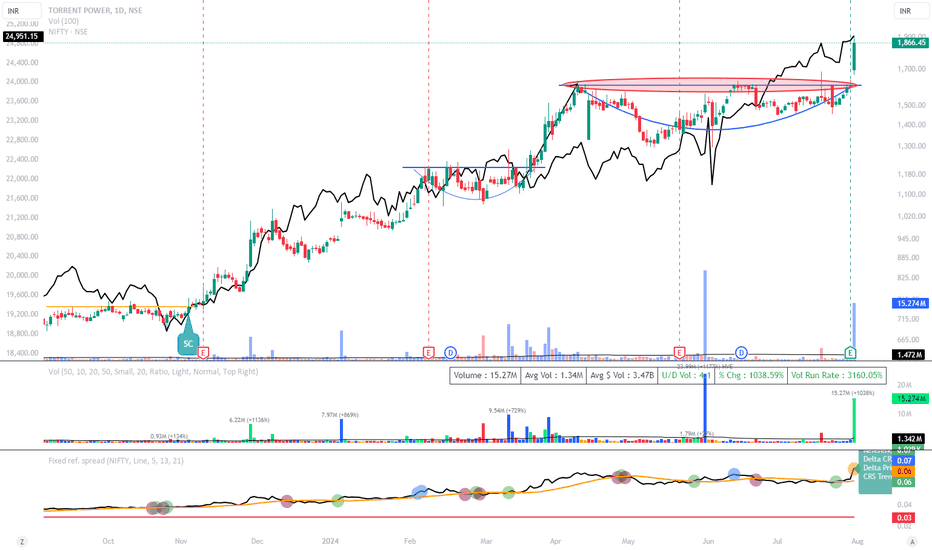The image size is (932, 550).
Task: Click the blue 15.274M volume label
Action: [x=911, y=303]
